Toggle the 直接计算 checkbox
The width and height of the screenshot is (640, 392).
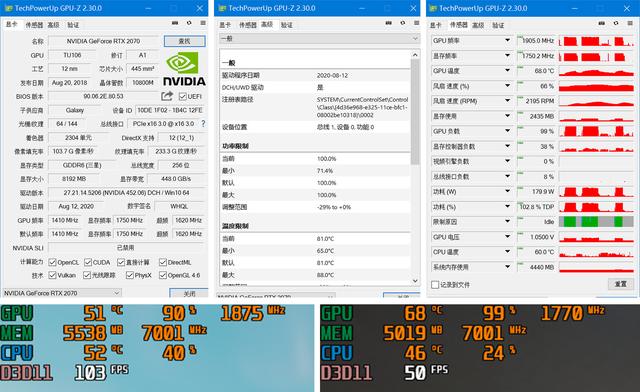(x=121, y=262)
